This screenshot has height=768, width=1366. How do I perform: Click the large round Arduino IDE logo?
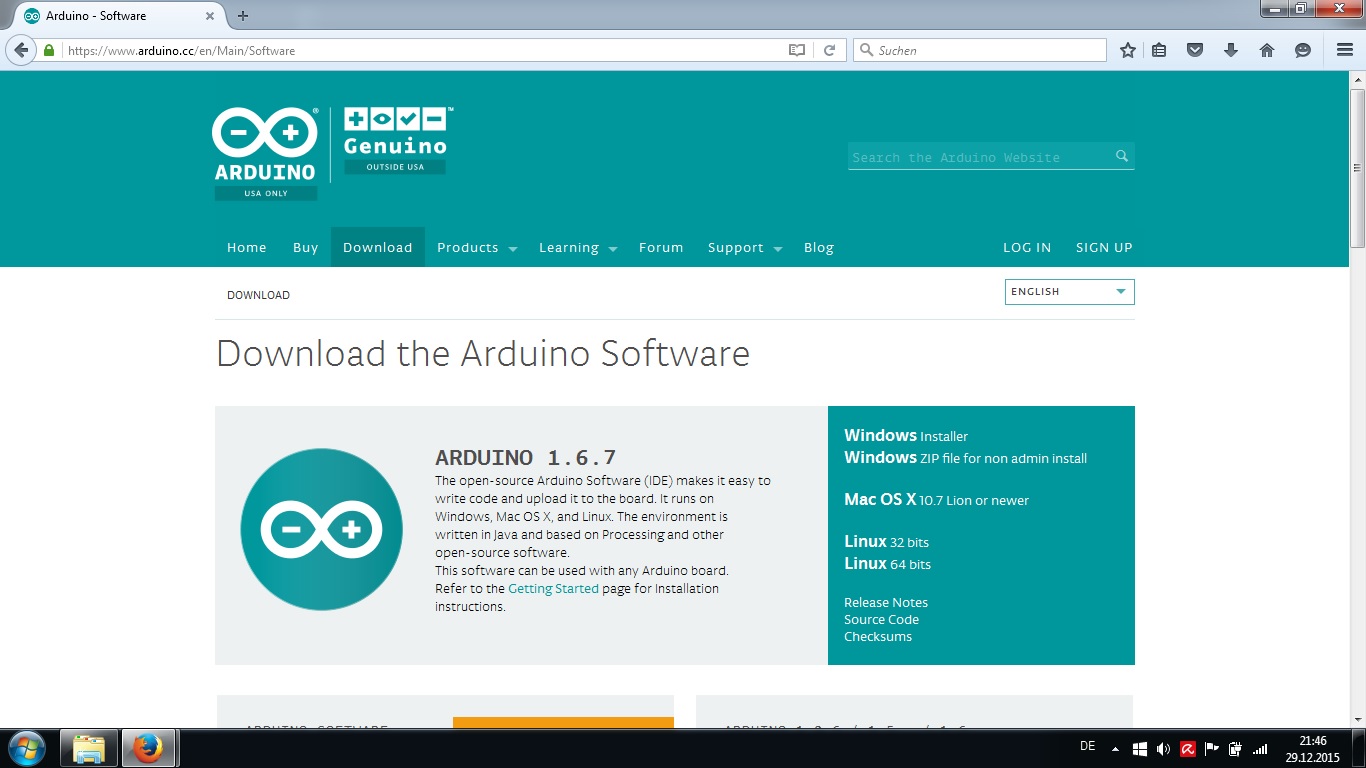click(x=322, y=529)
